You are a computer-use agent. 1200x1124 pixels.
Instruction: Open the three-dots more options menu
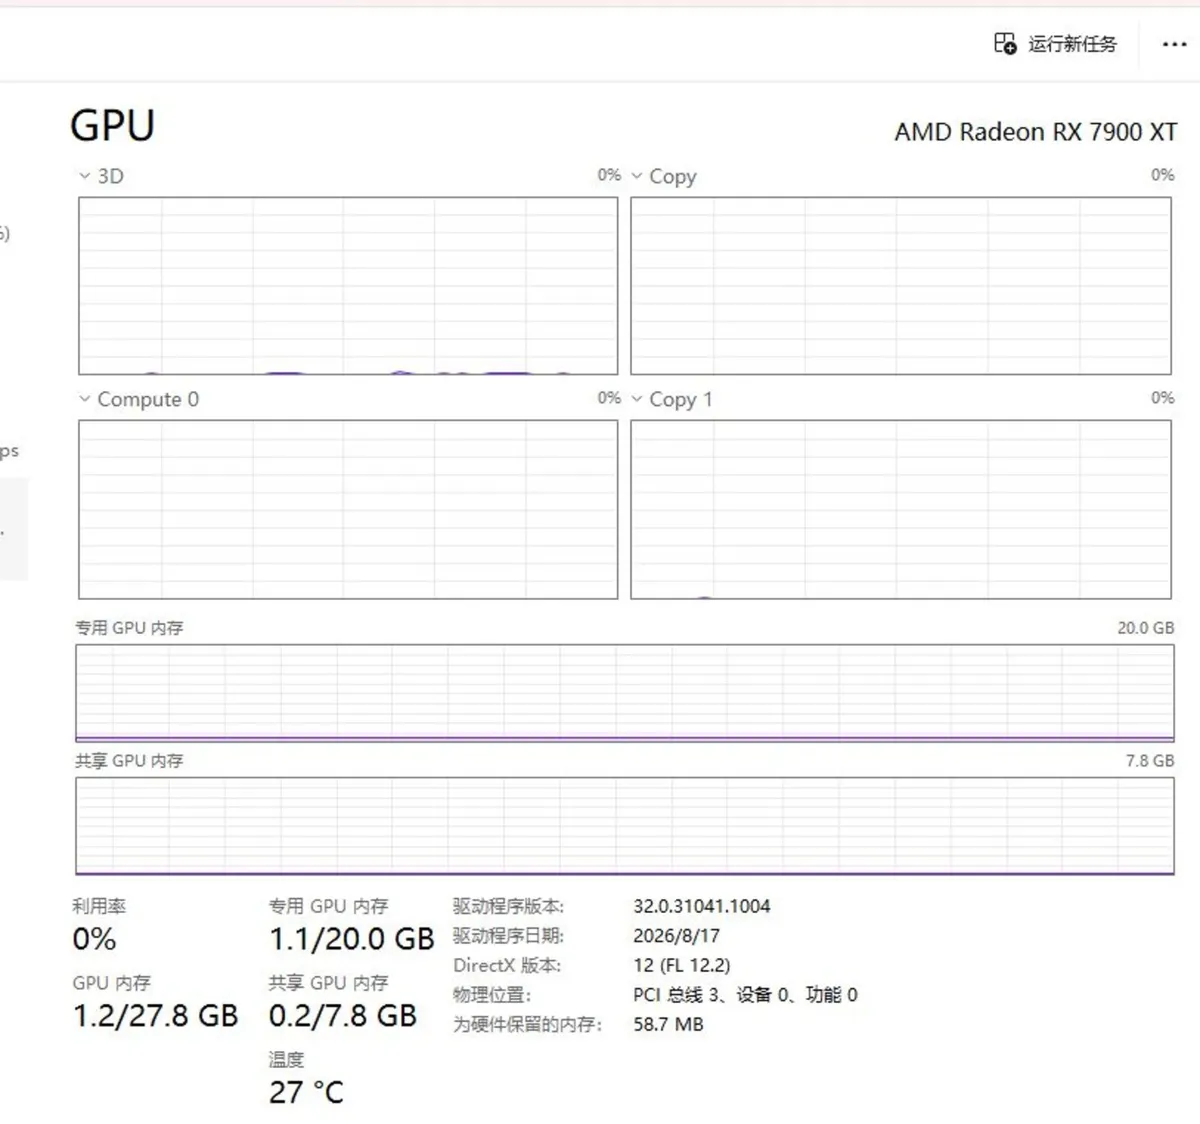coord(1174,44)
